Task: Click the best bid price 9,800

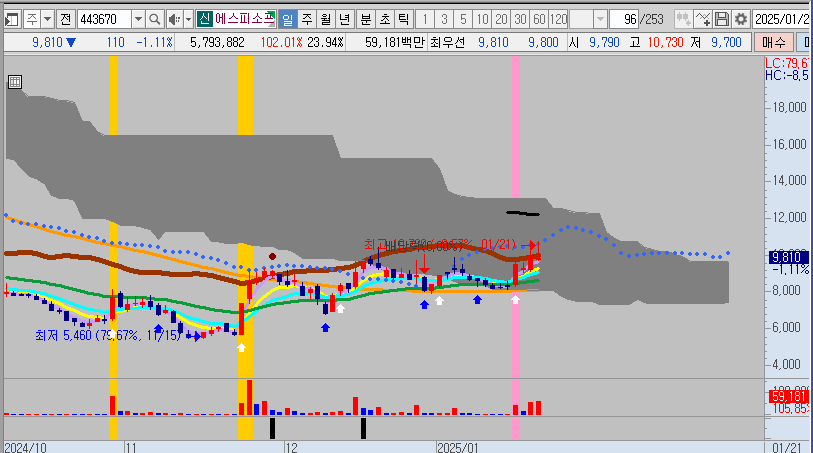Action: pos(543,43)
